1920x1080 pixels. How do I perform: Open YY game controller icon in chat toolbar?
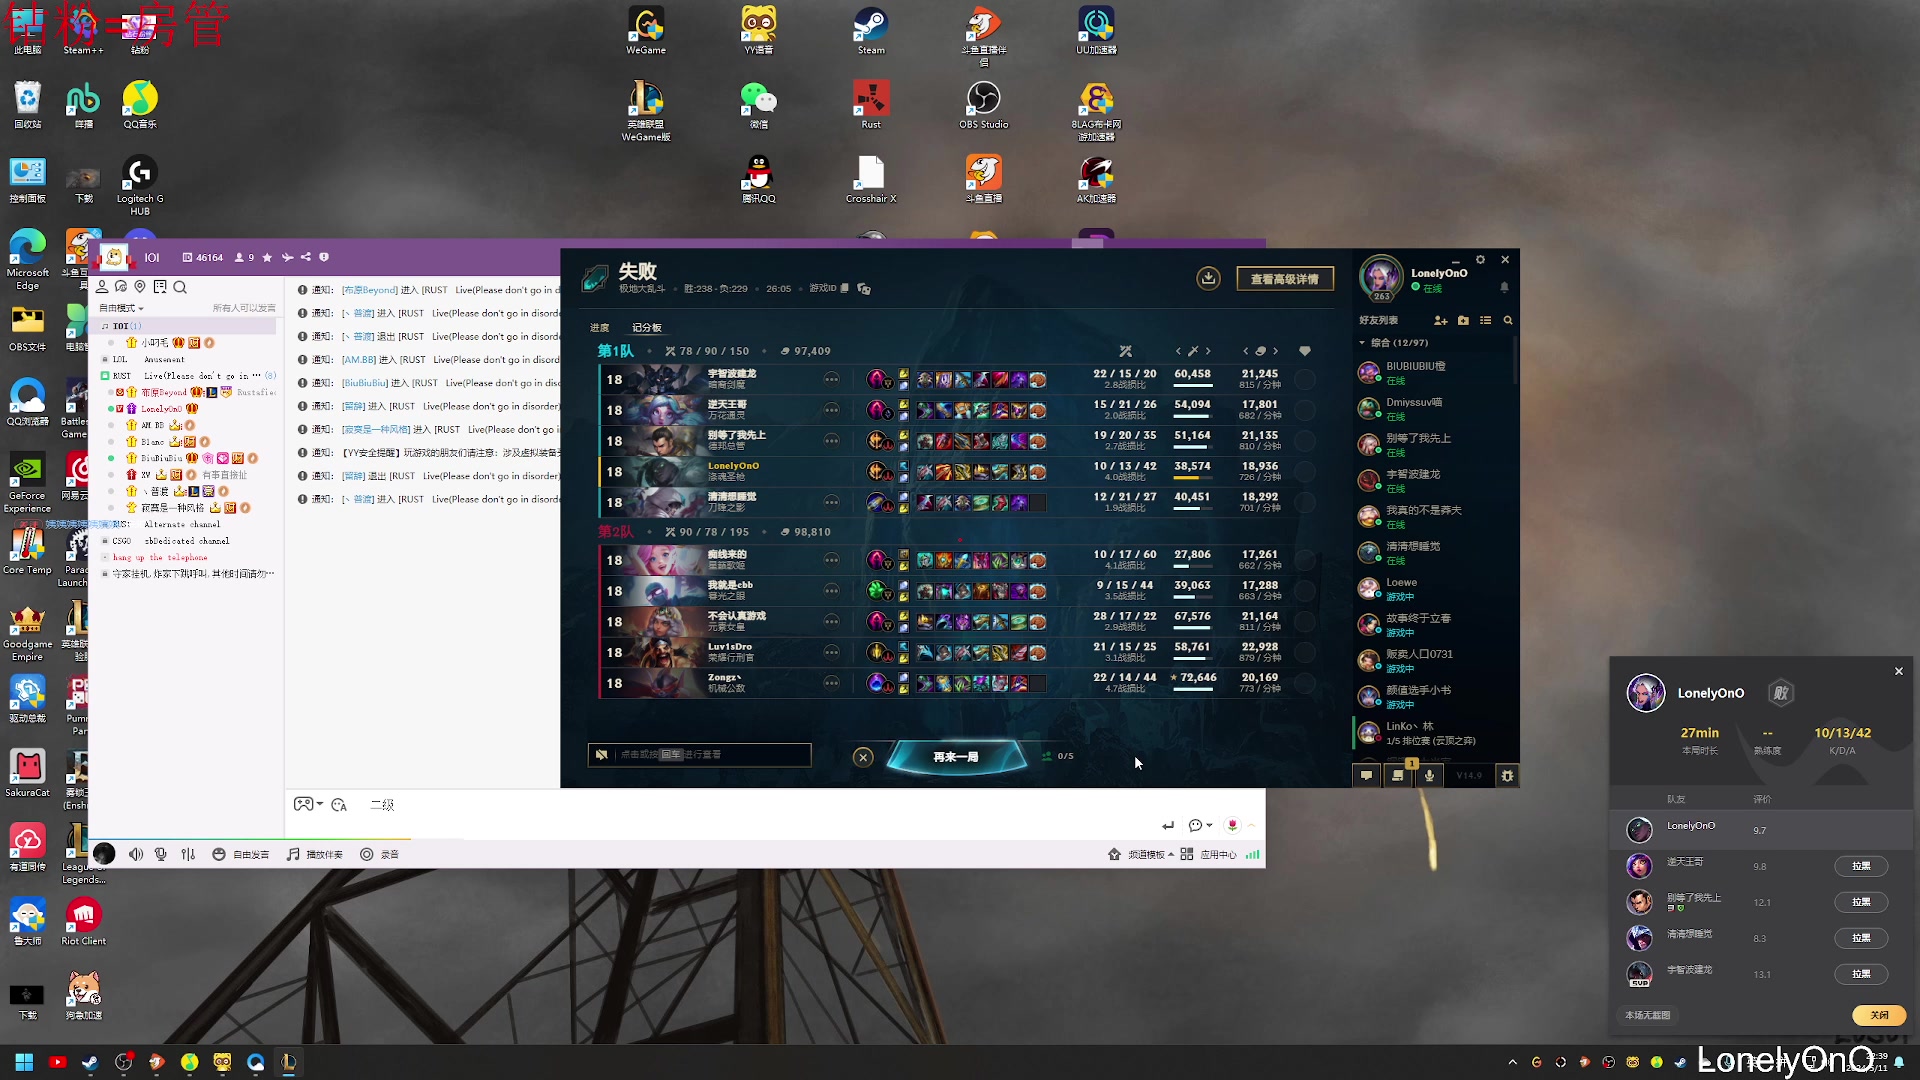tap(303, 804)
